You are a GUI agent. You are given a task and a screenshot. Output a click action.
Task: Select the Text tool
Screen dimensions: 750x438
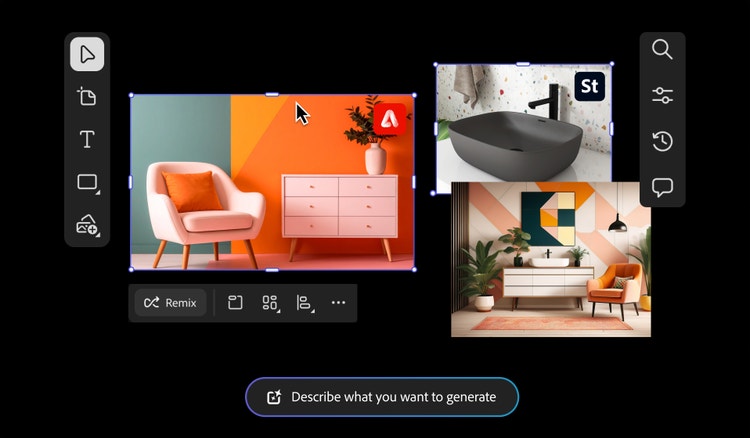pos(87,139)
